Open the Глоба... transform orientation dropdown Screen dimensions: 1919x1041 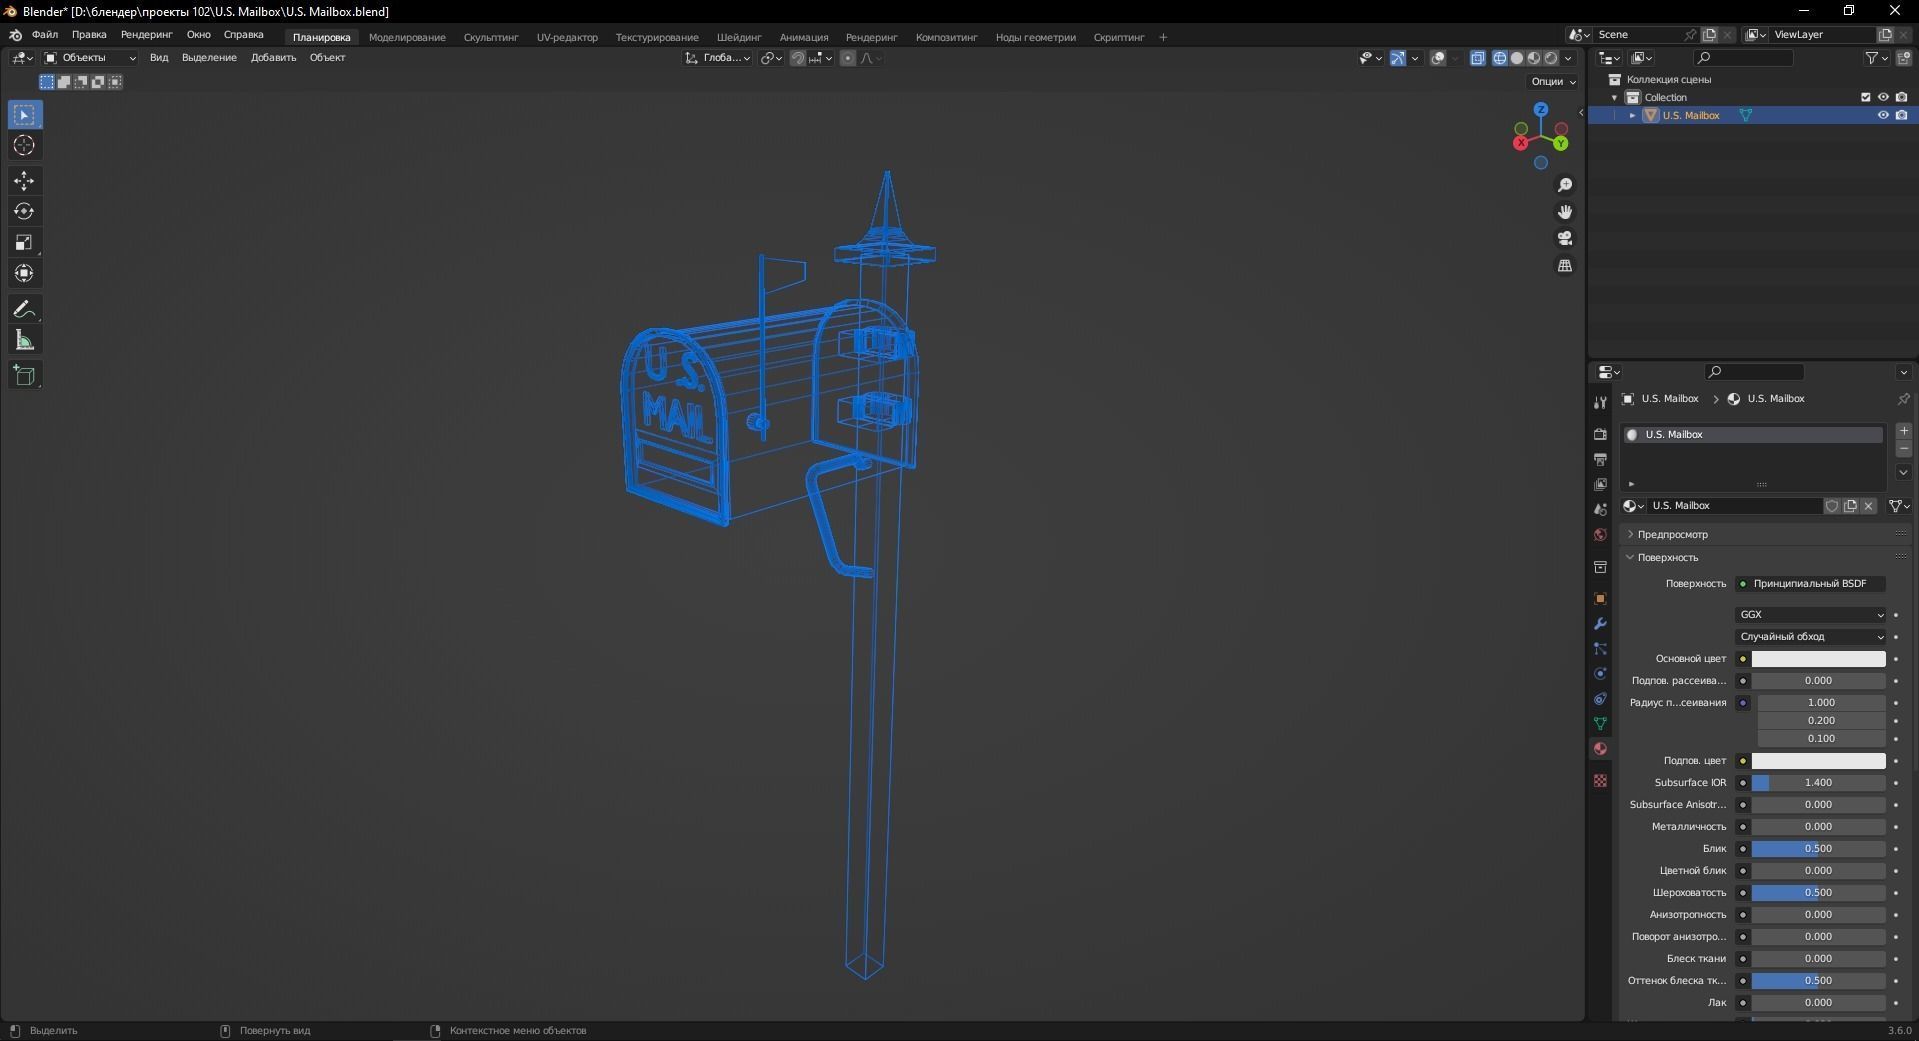(x=718, y=58)
